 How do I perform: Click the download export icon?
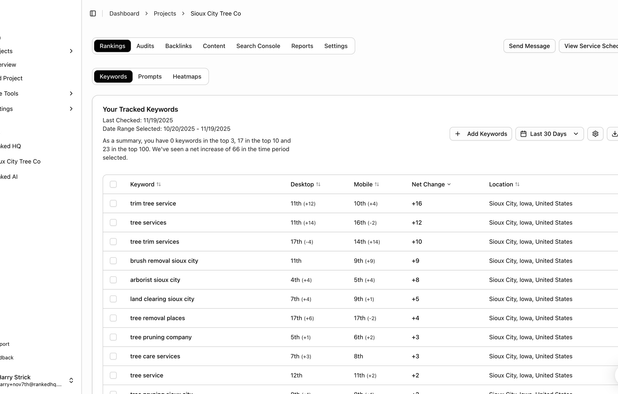click(x=613, y=134)
